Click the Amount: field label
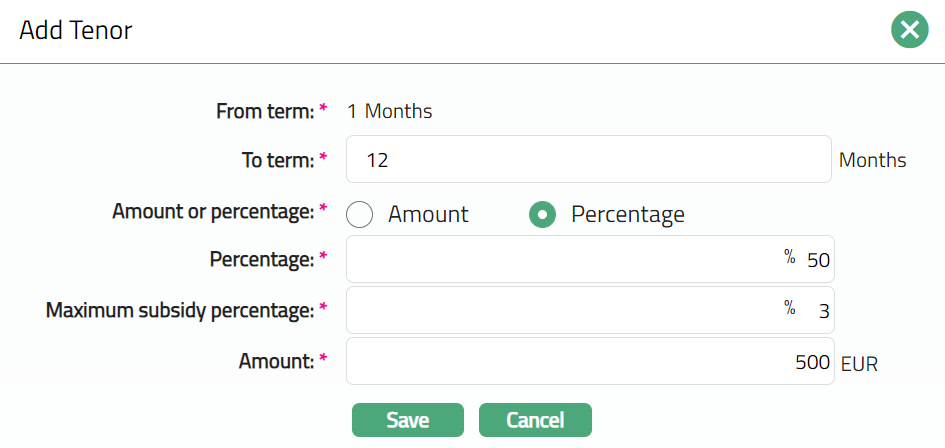945x448 pixels. tap(274, 362)
